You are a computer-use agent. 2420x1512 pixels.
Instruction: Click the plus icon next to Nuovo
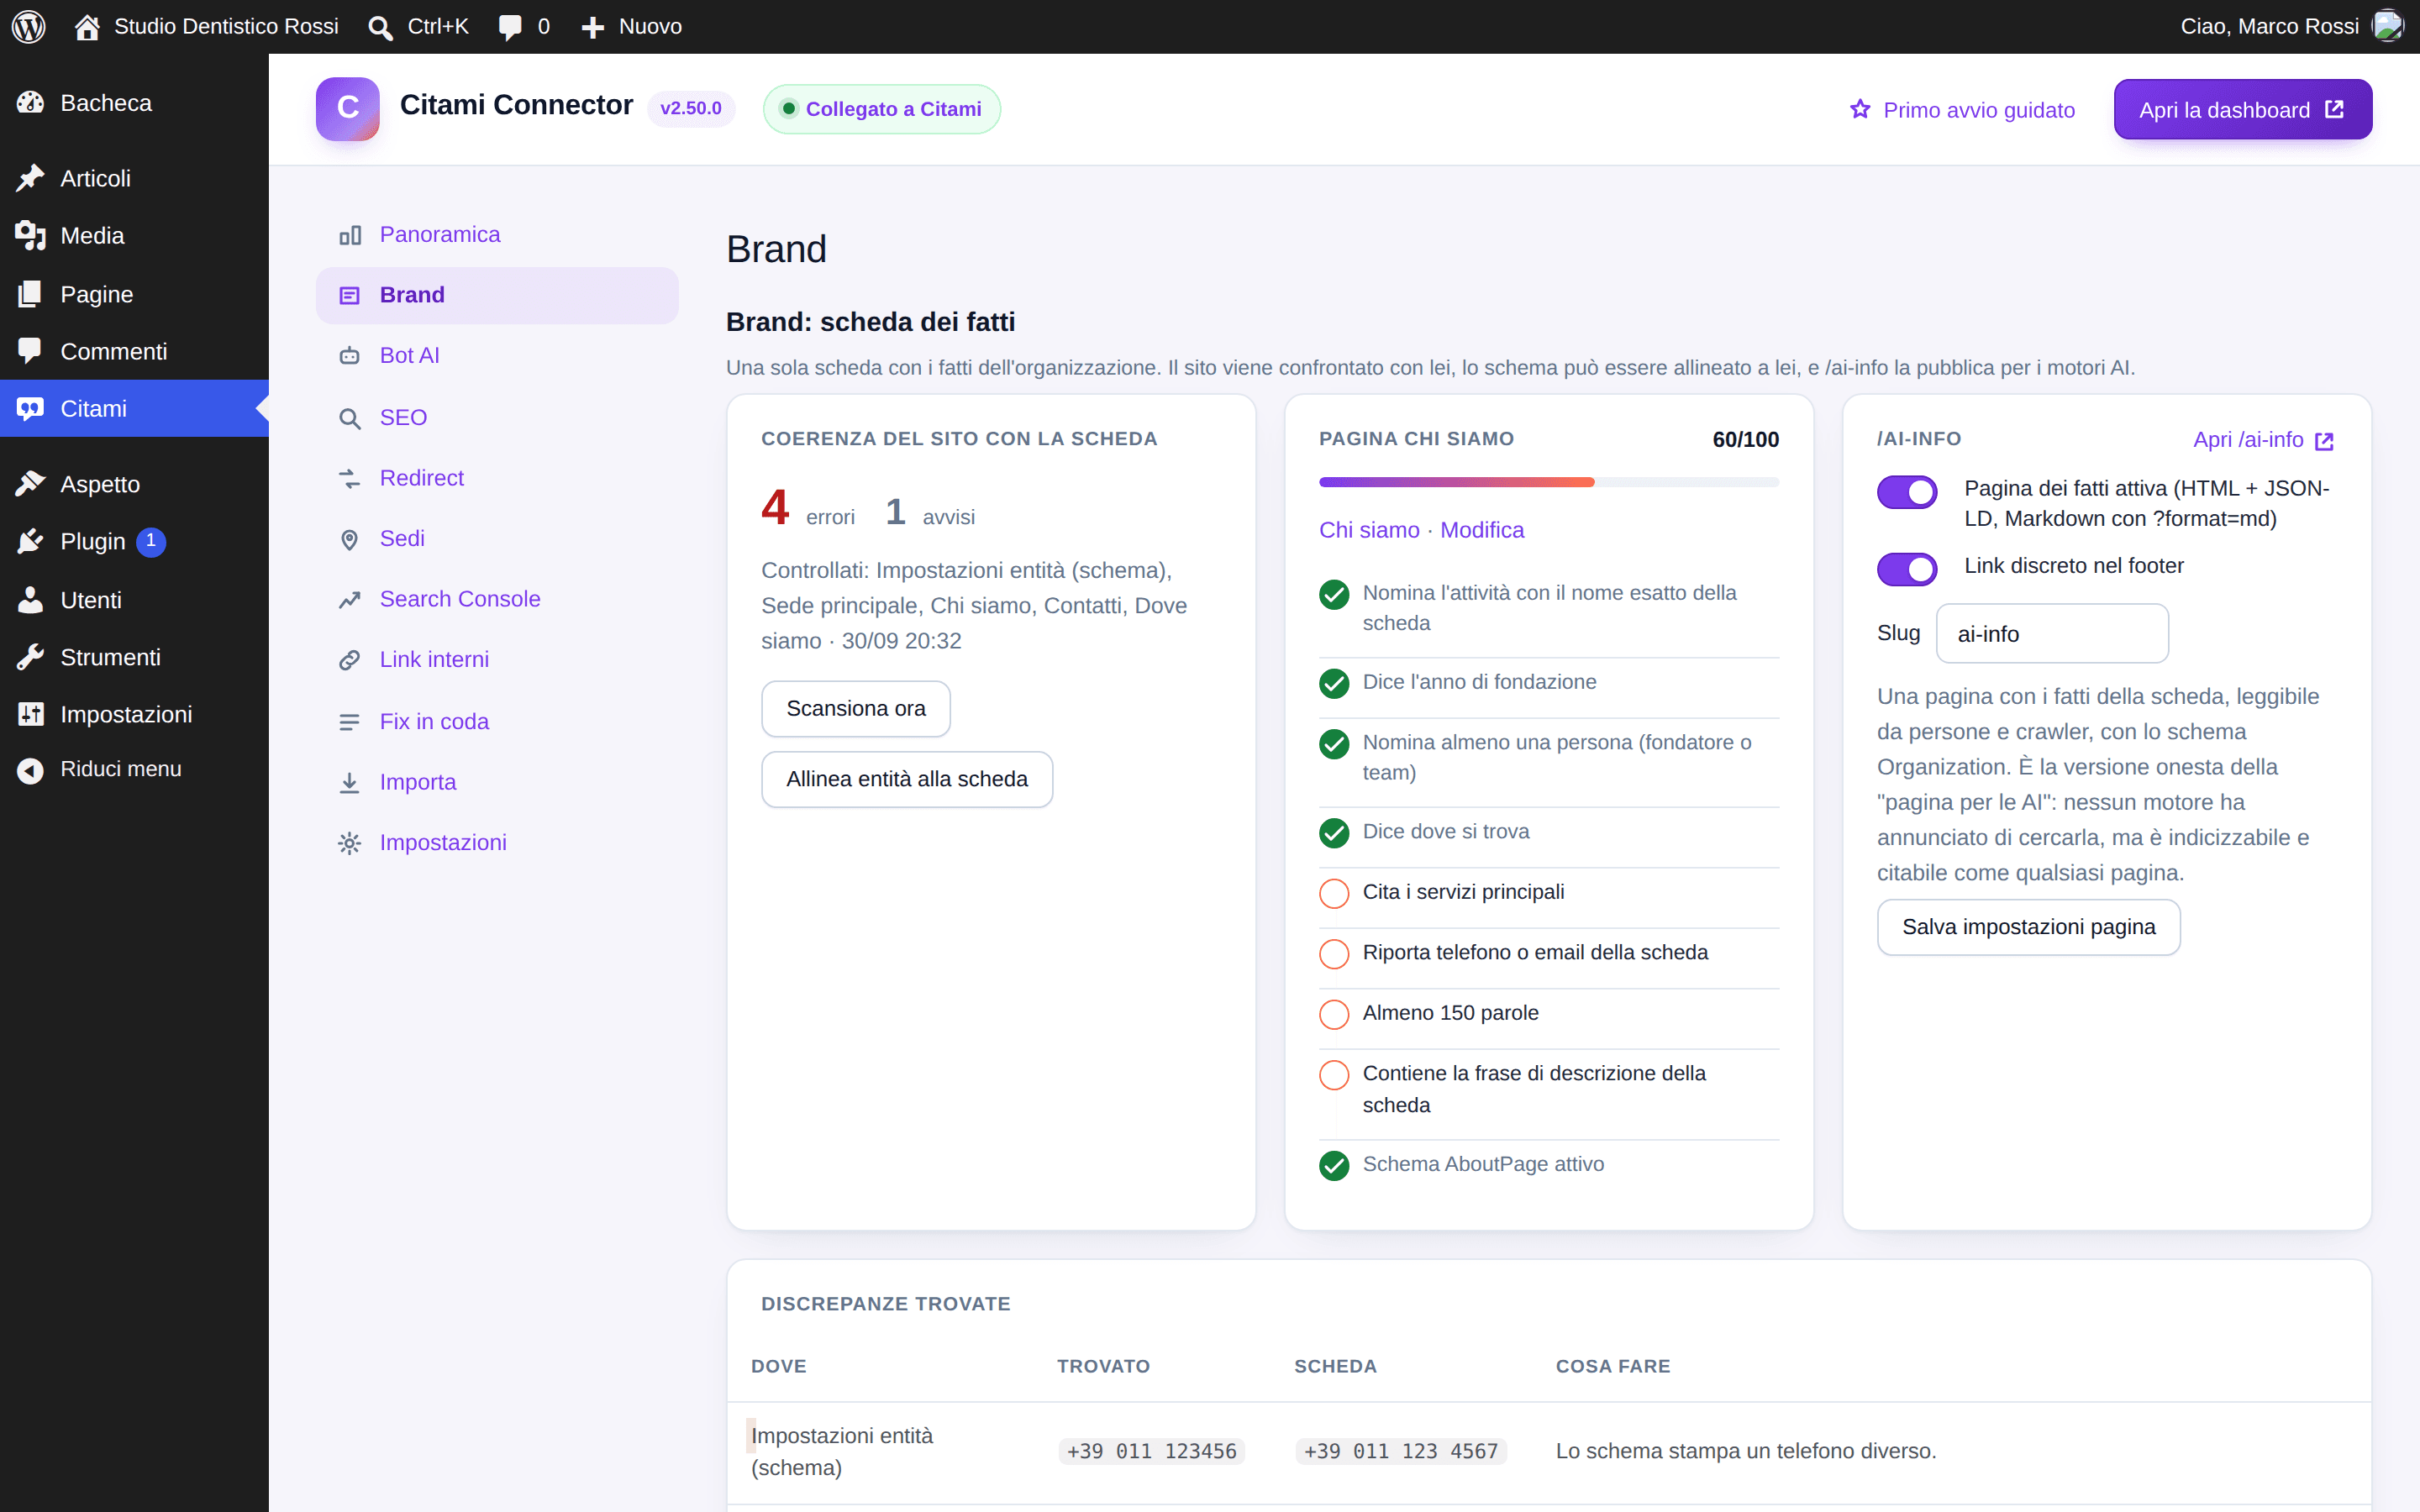pos(593,27)
